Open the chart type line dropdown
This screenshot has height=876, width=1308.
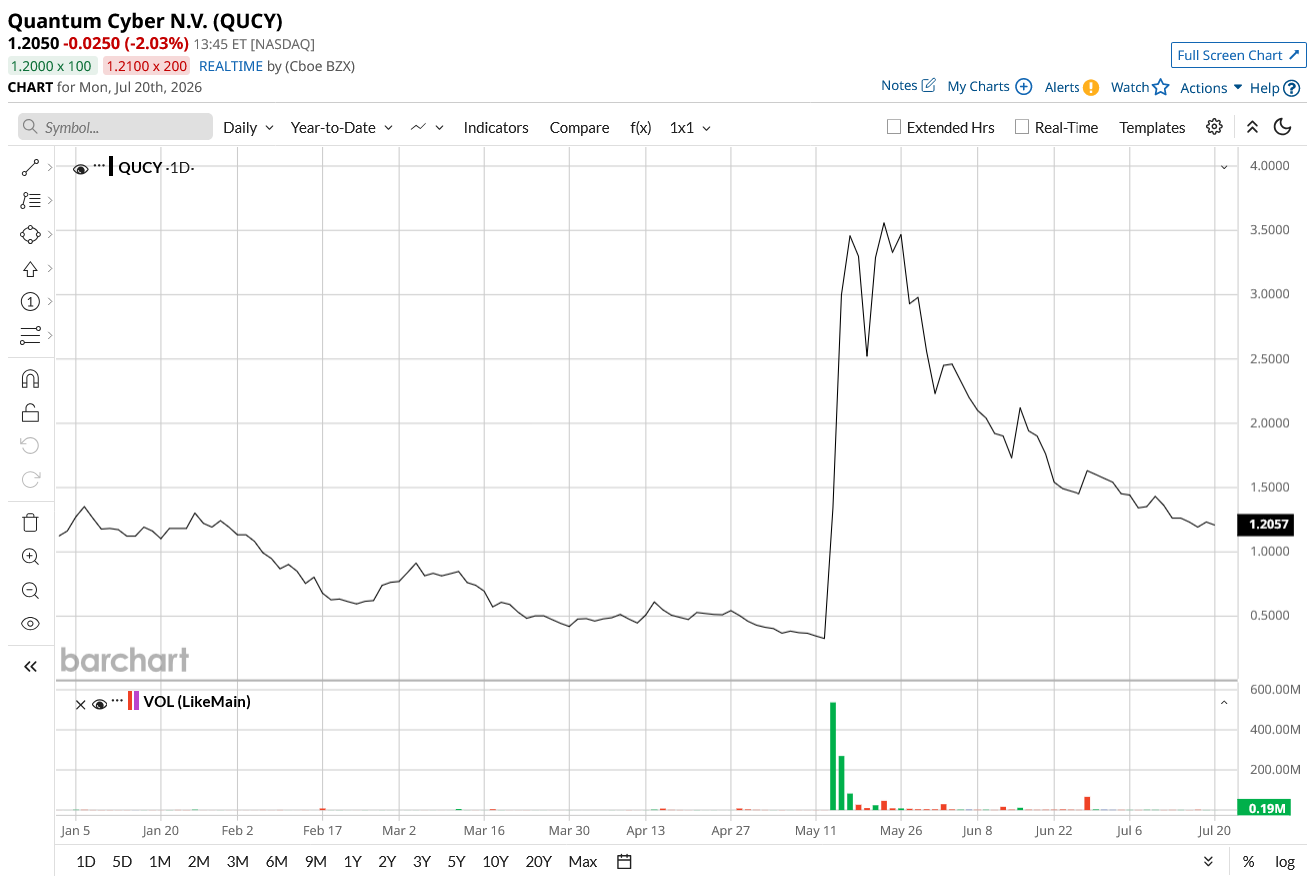[427, 127]
